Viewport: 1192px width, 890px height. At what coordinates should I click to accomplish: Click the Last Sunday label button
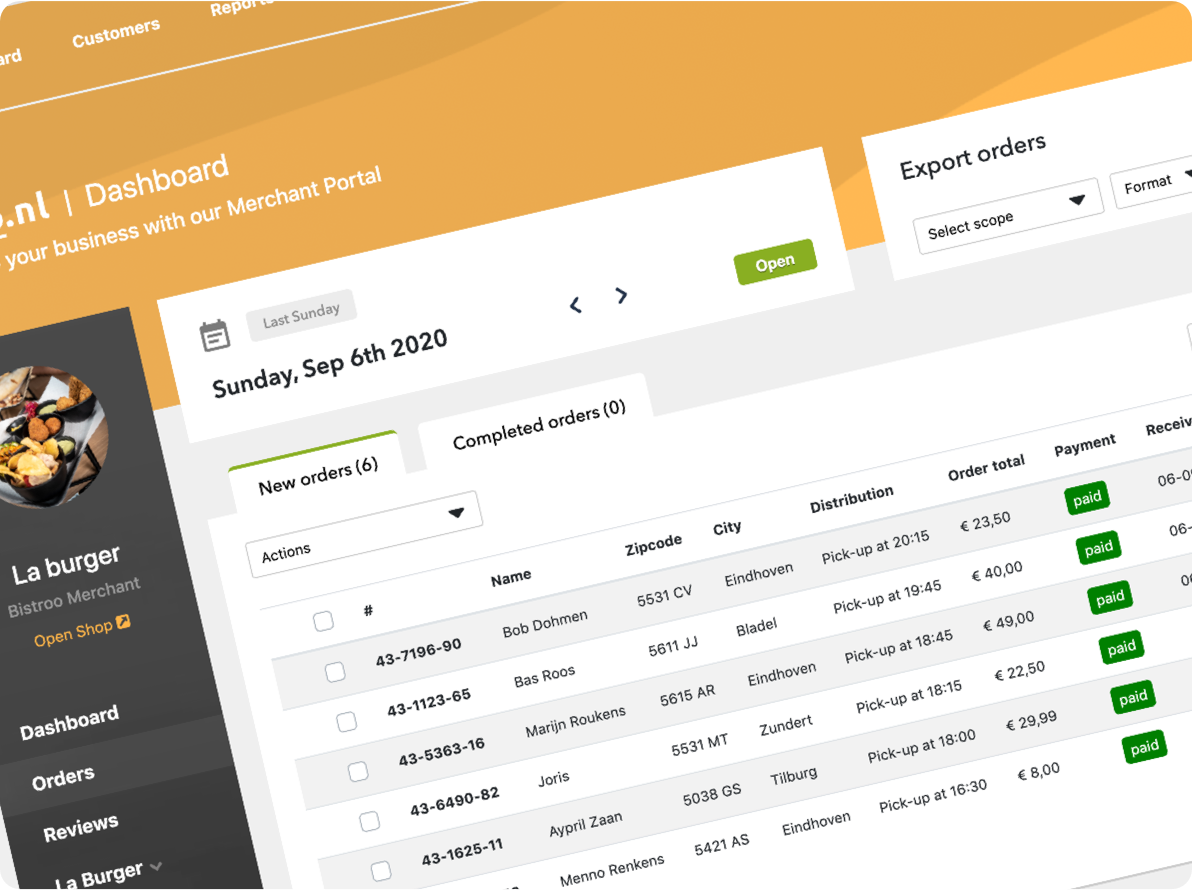click(x=301, y=315)
